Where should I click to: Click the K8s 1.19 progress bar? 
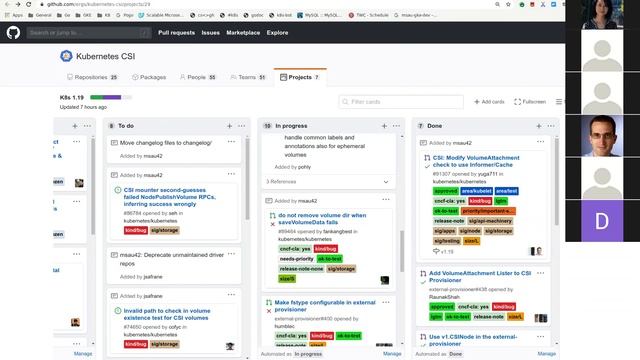[111, 97]
